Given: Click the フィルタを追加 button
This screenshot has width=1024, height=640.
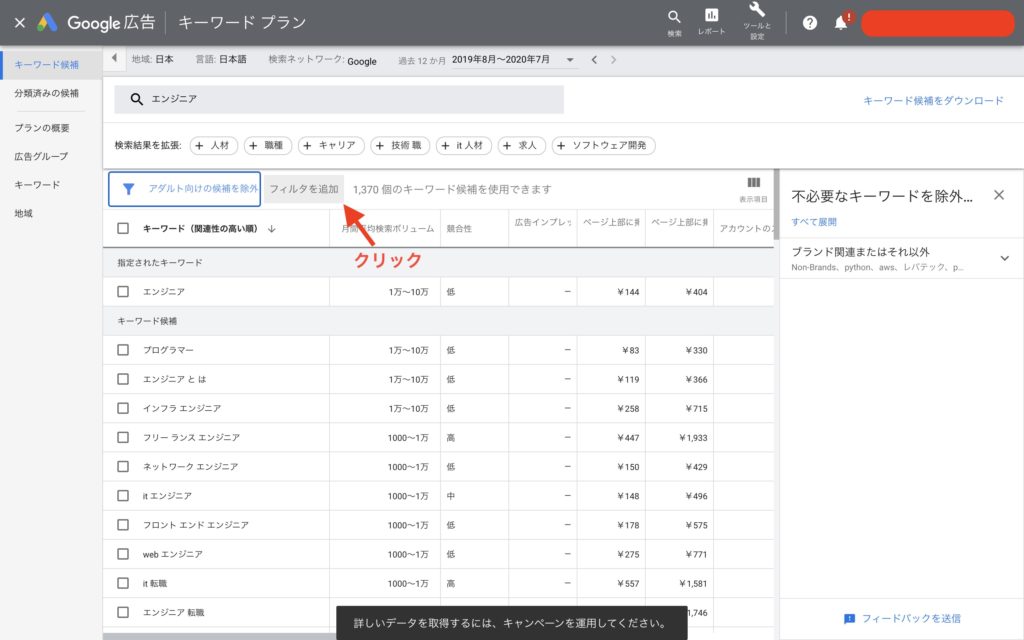Looking at the screenshot, I should [x=304, y=189].
